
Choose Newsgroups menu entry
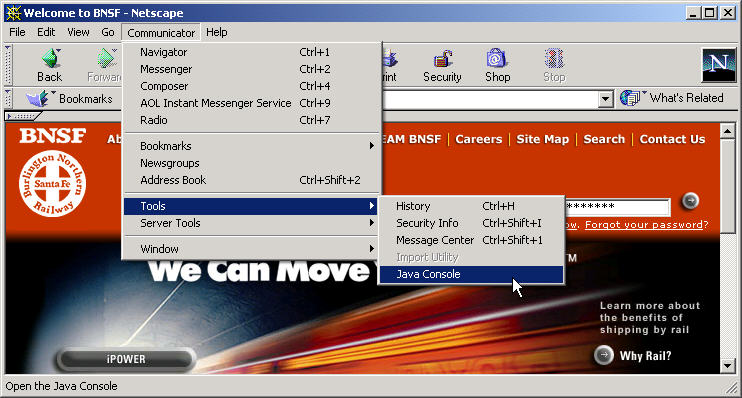click(x=251, y=163)
